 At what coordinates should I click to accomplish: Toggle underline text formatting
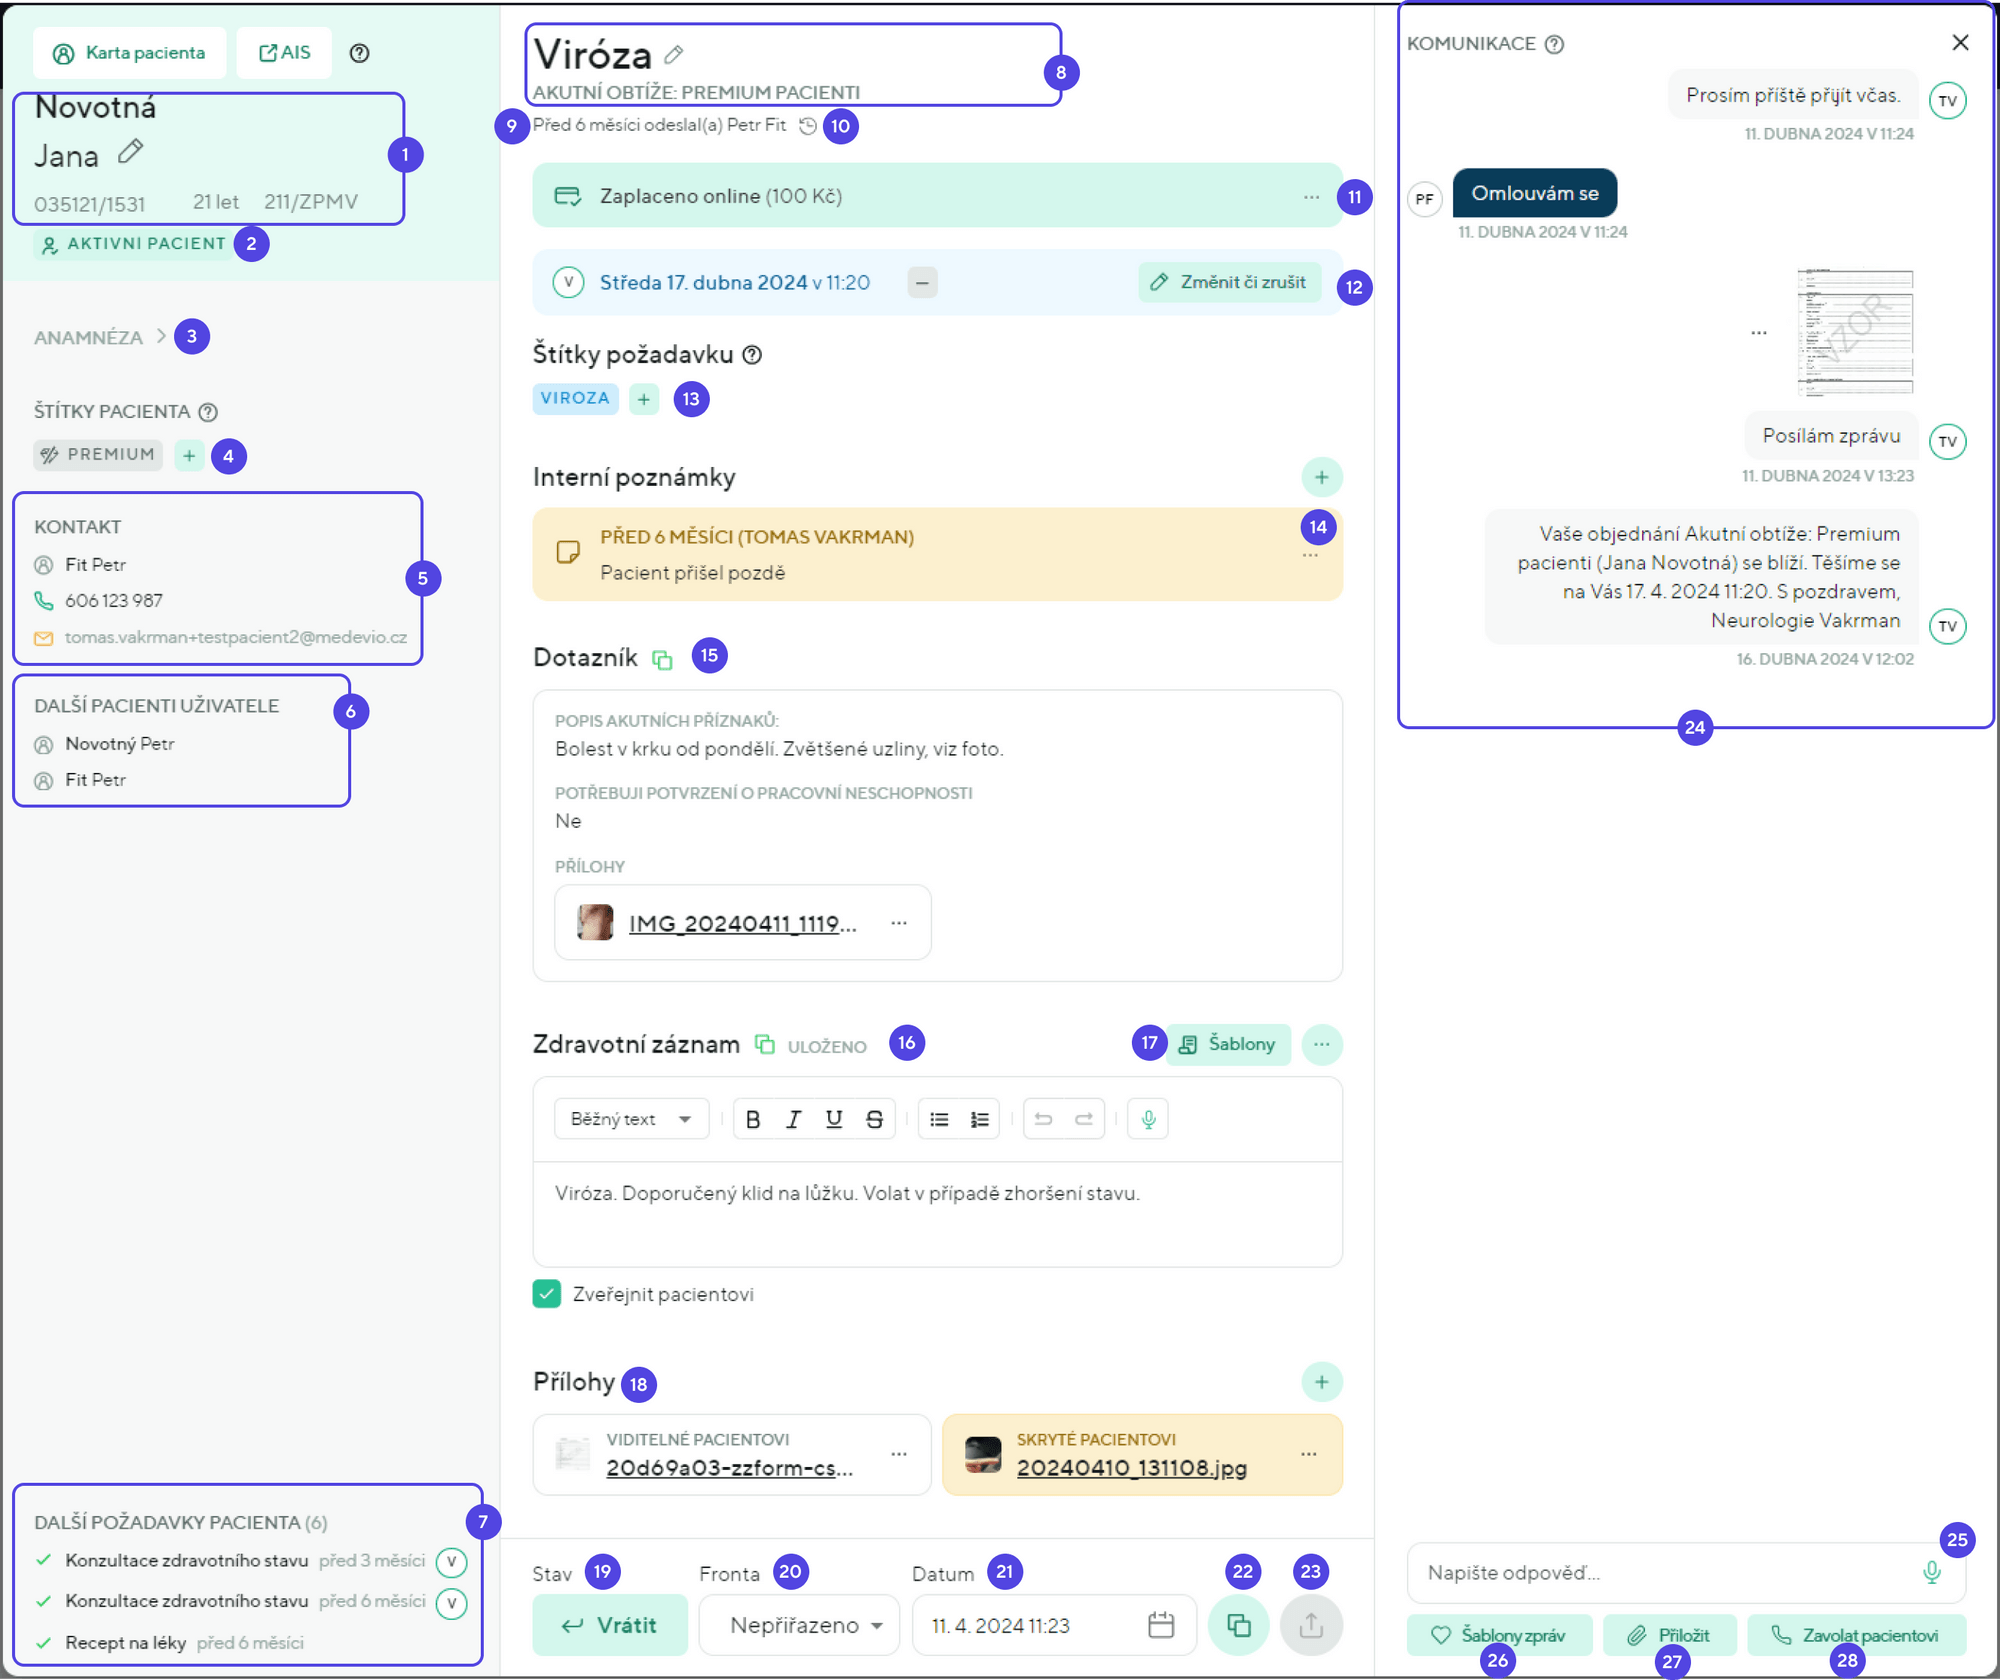(833, 1119)
